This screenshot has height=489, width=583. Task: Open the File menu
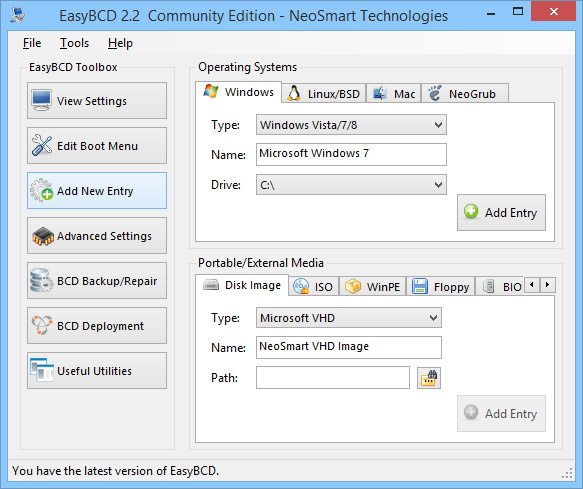click(32, 43)
